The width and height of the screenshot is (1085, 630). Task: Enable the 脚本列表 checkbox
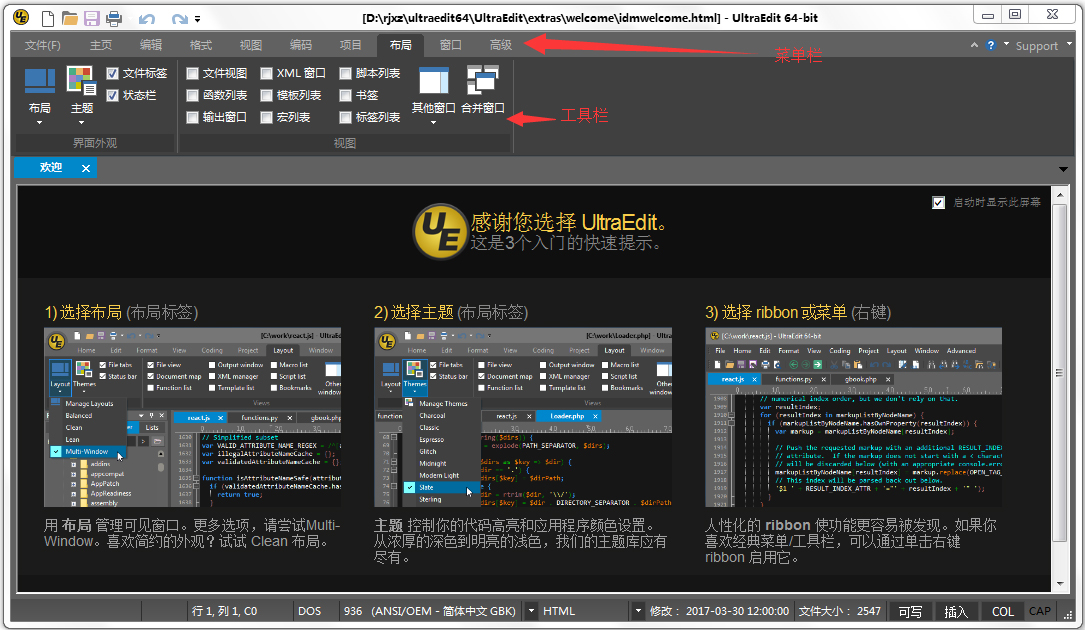point(345,73)
